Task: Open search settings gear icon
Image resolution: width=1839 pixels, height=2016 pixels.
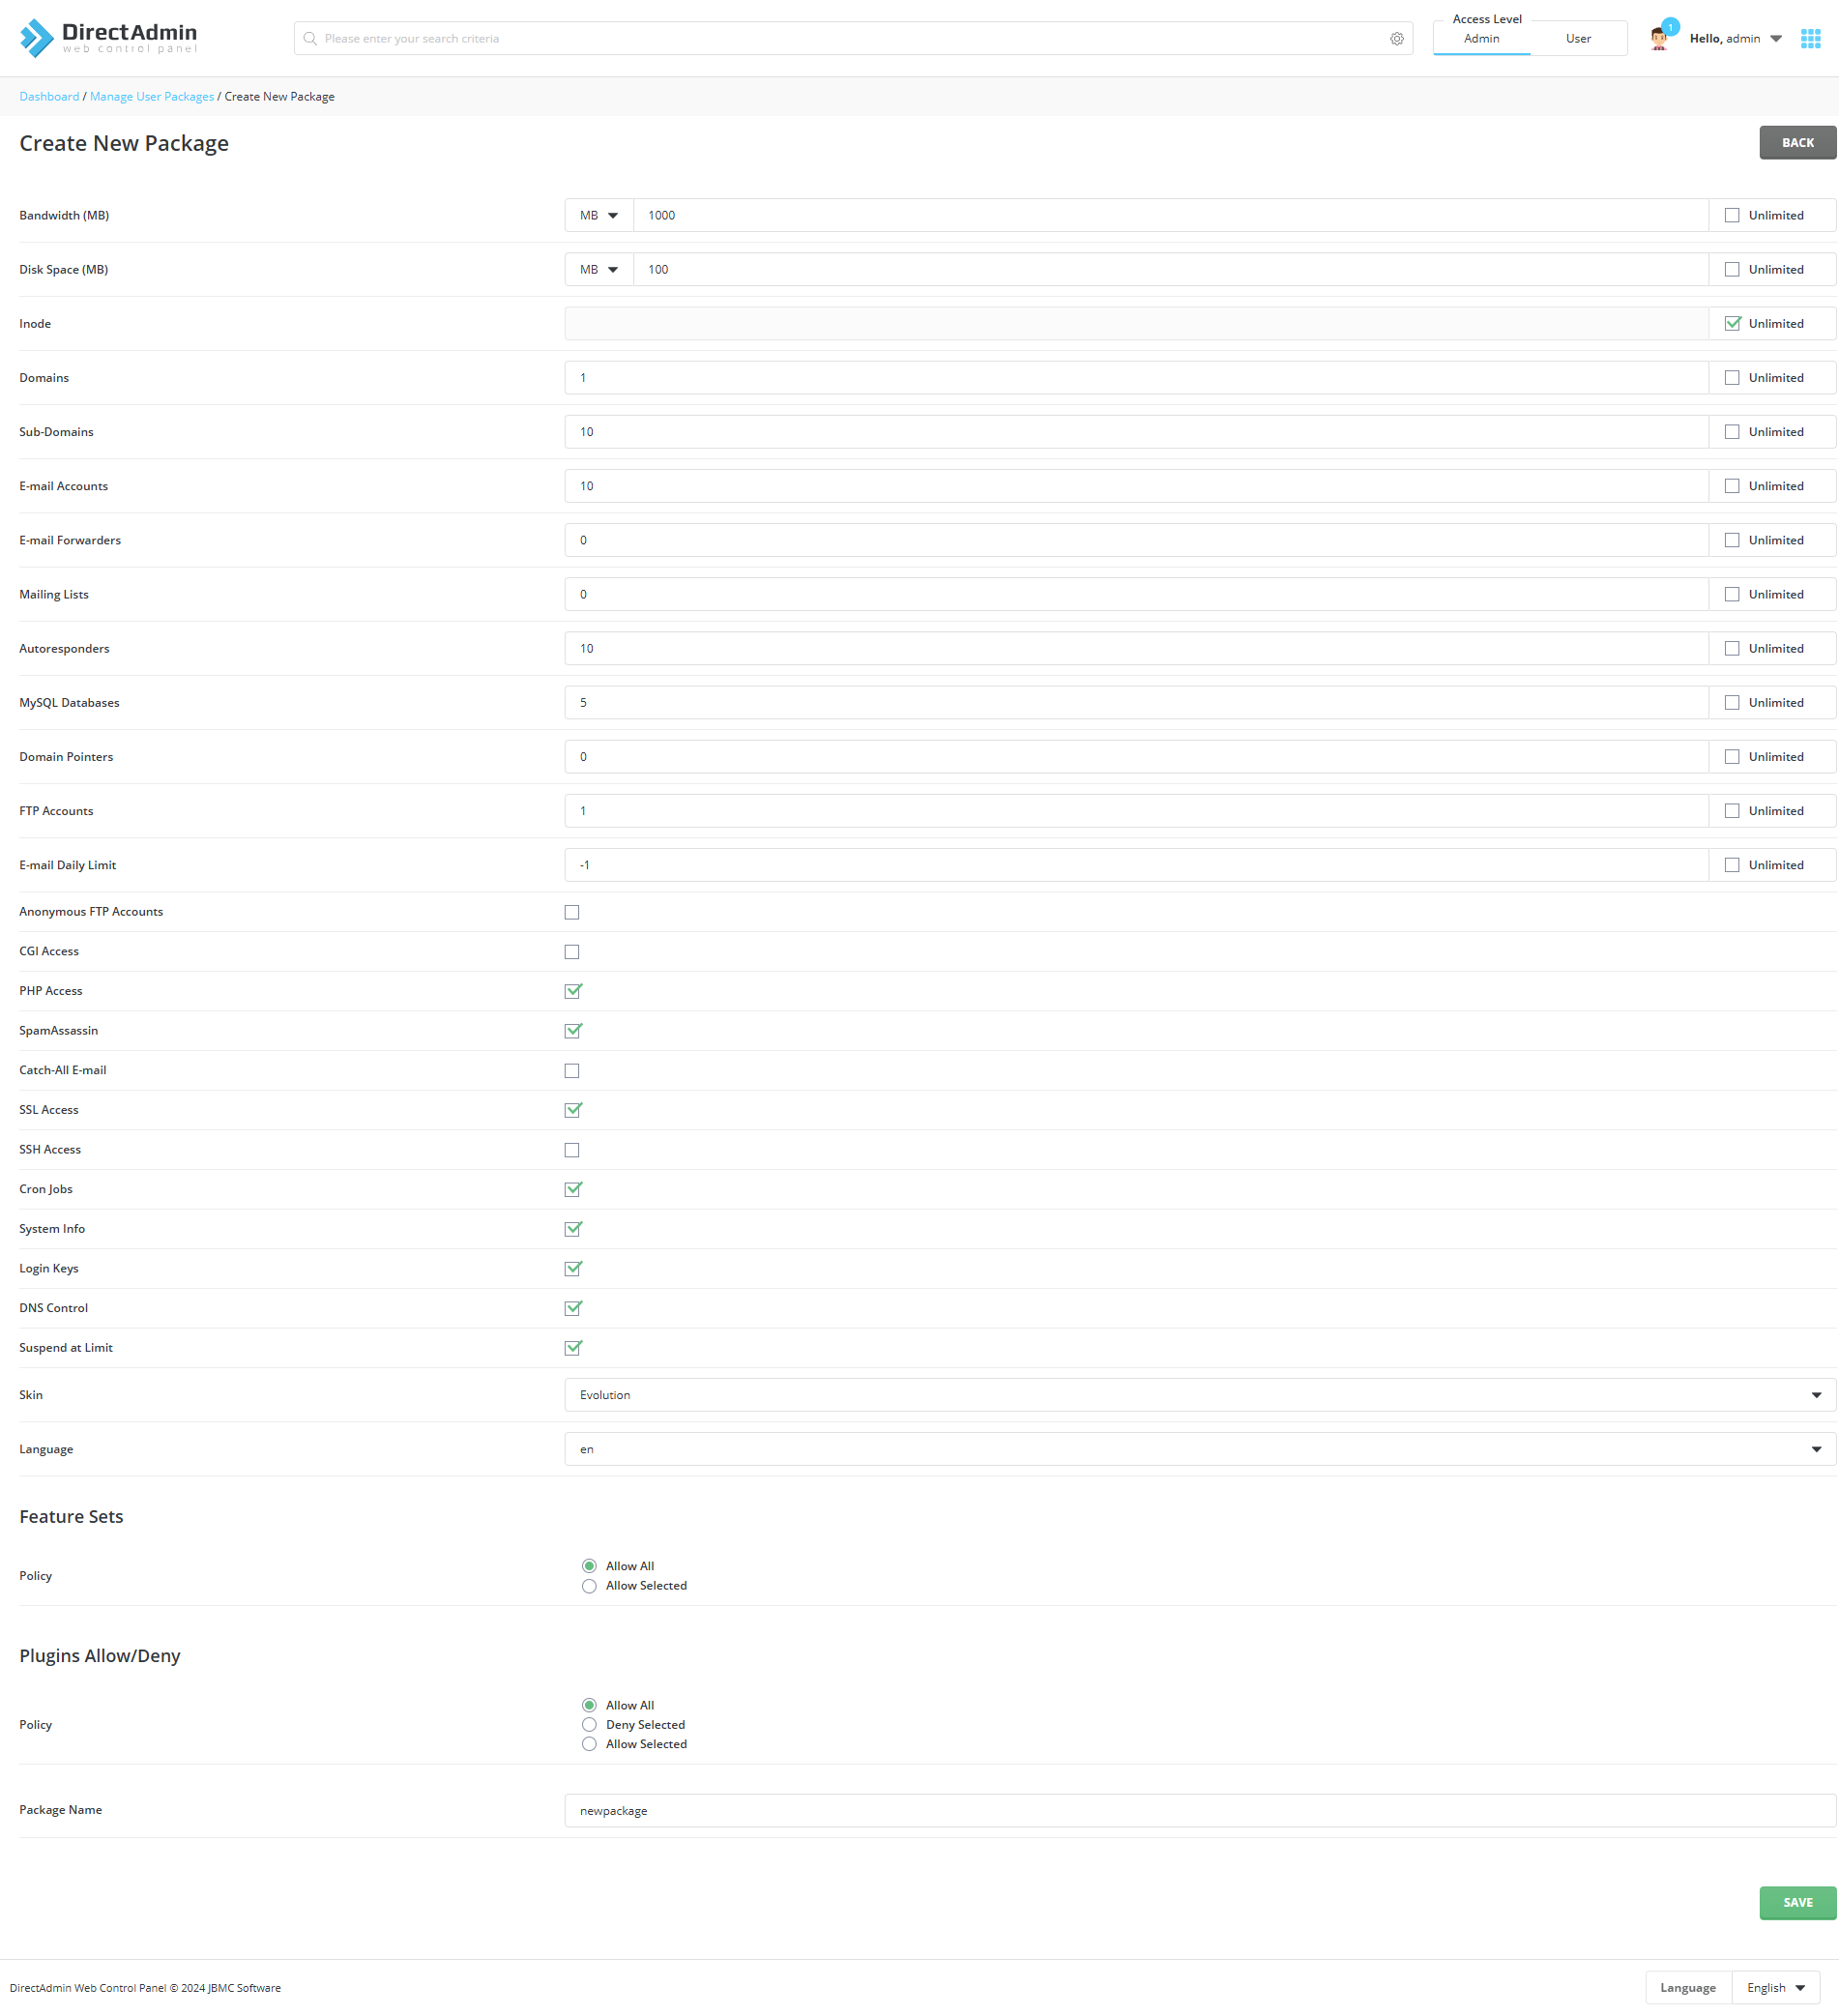Action: 1396,38
